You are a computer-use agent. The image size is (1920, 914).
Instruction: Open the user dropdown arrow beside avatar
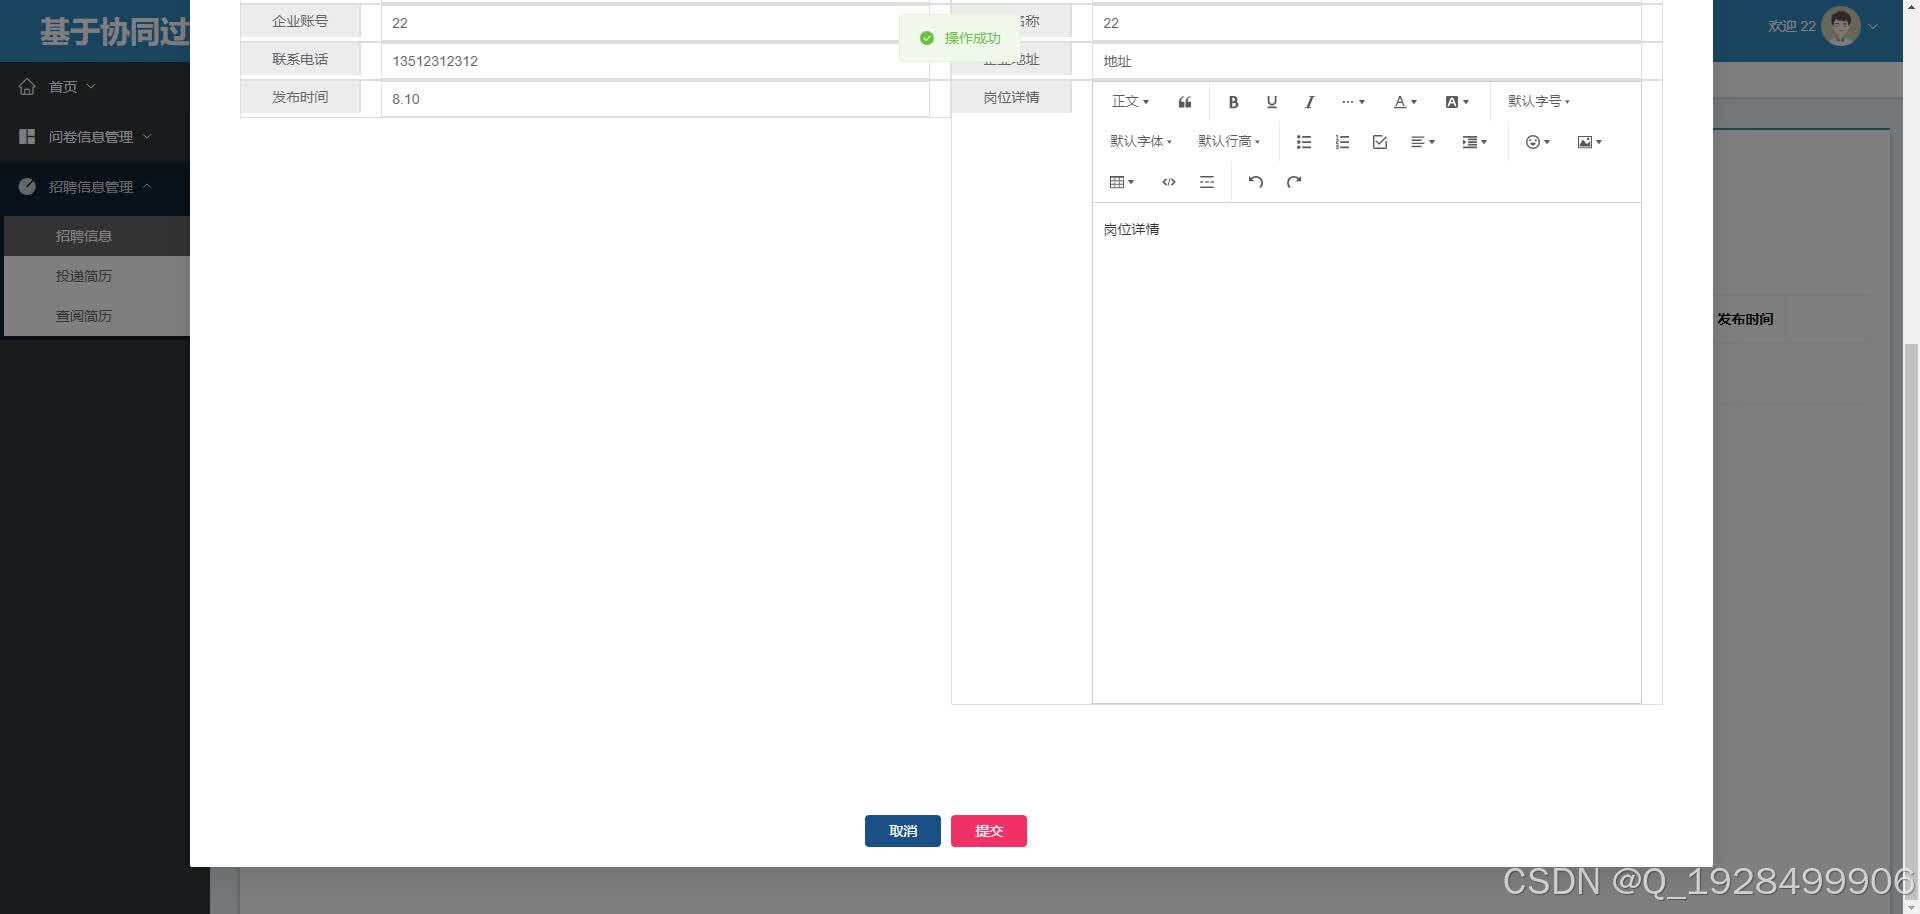point(1873,27)
